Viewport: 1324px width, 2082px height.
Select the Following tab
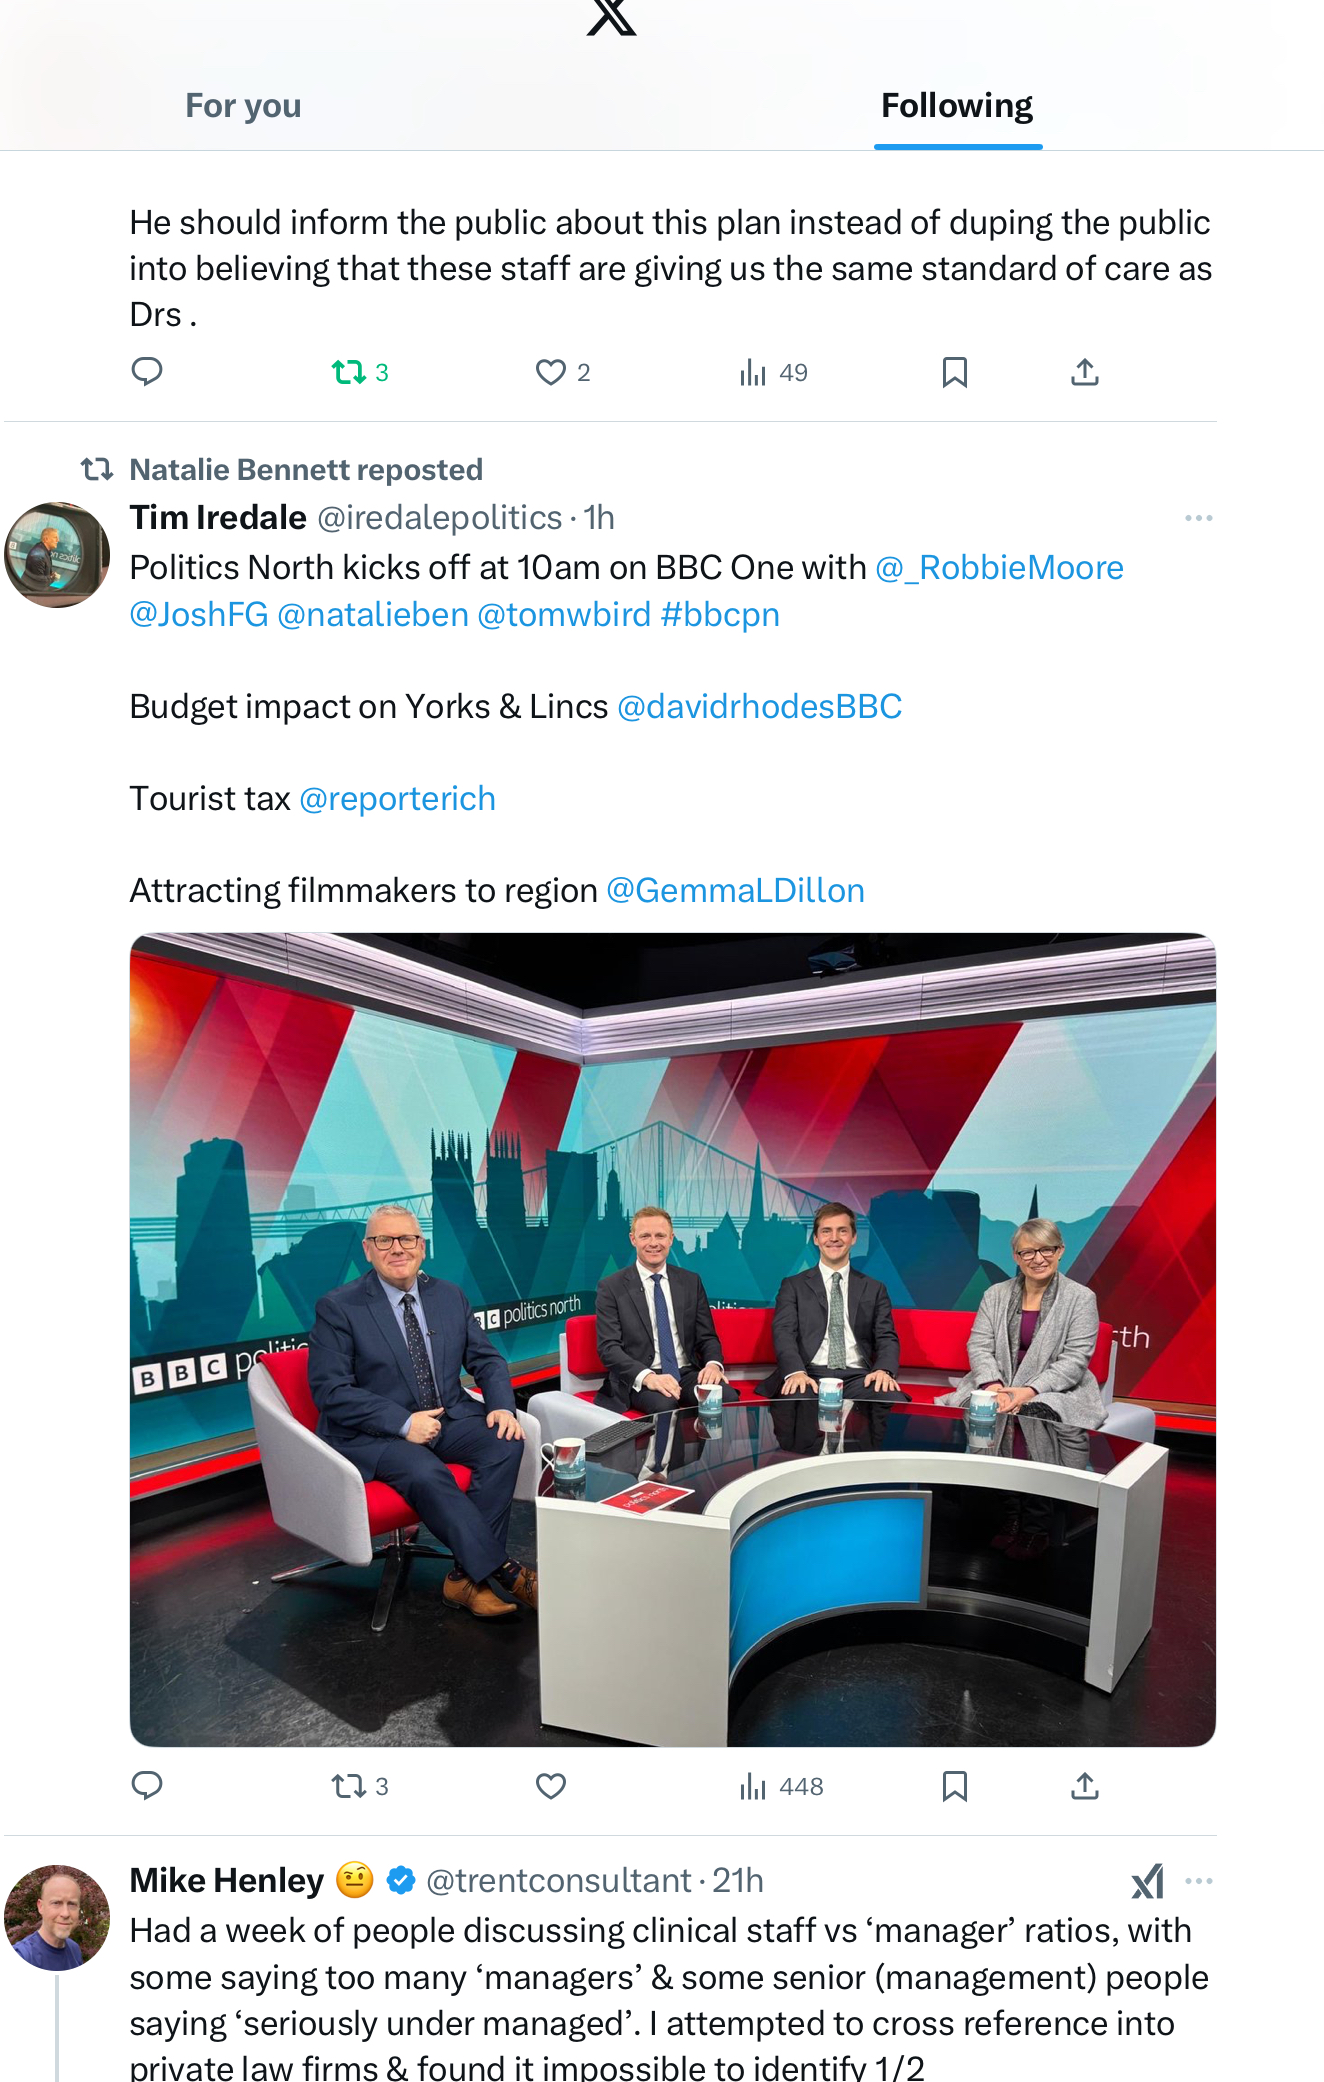tap(957, 106)
